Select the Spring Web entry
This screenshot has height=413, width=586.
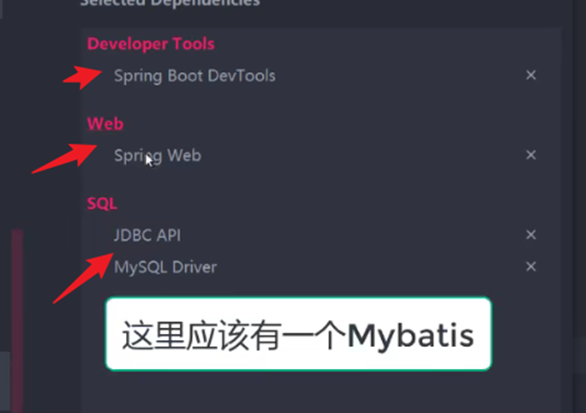[x=157, y=155]
